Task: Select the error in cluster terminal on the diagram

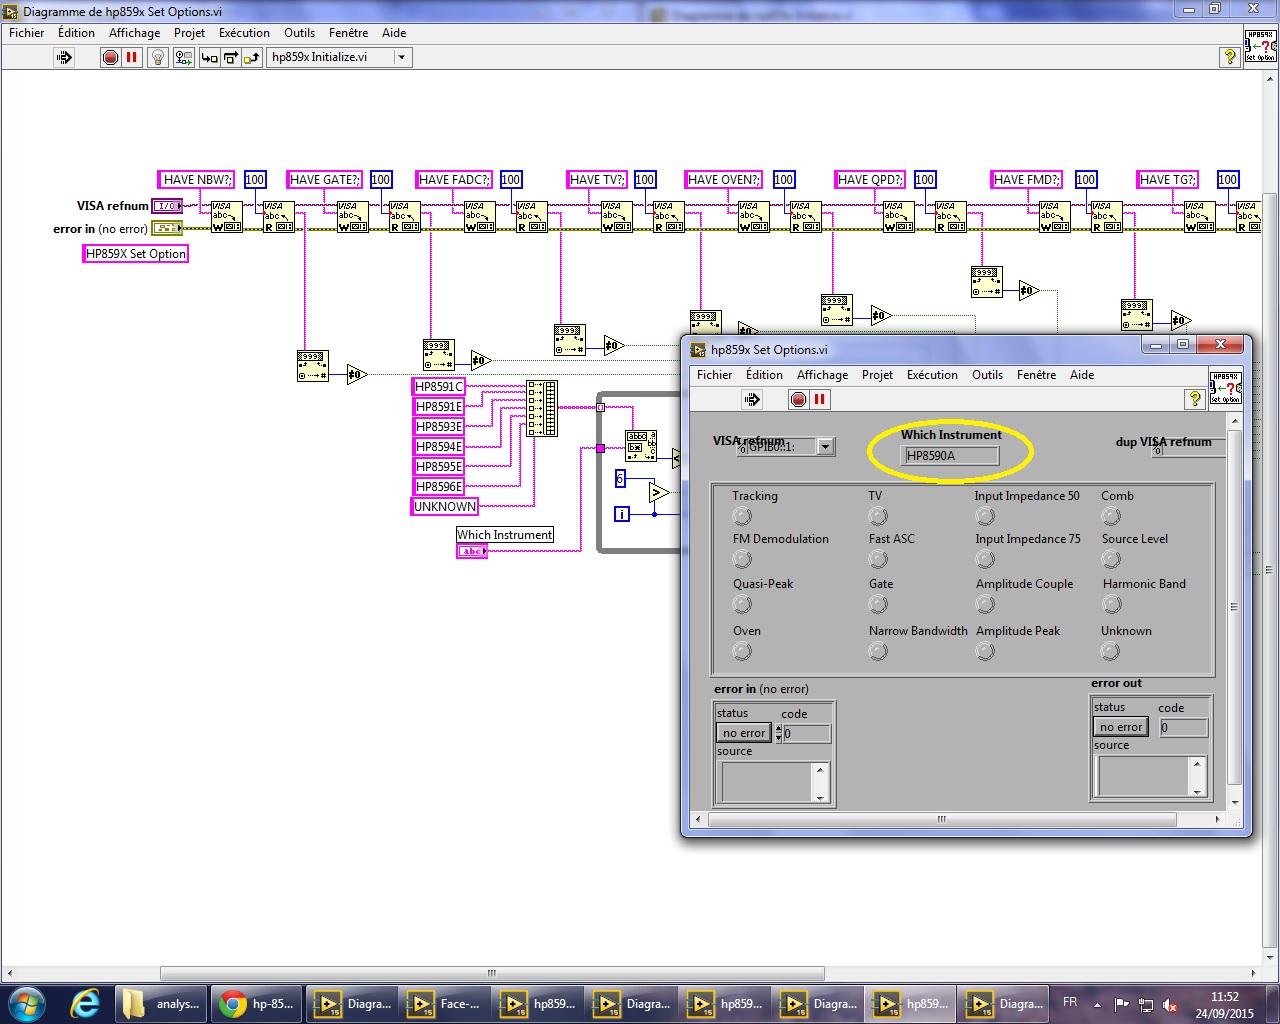Action: [x=167, y=228]
